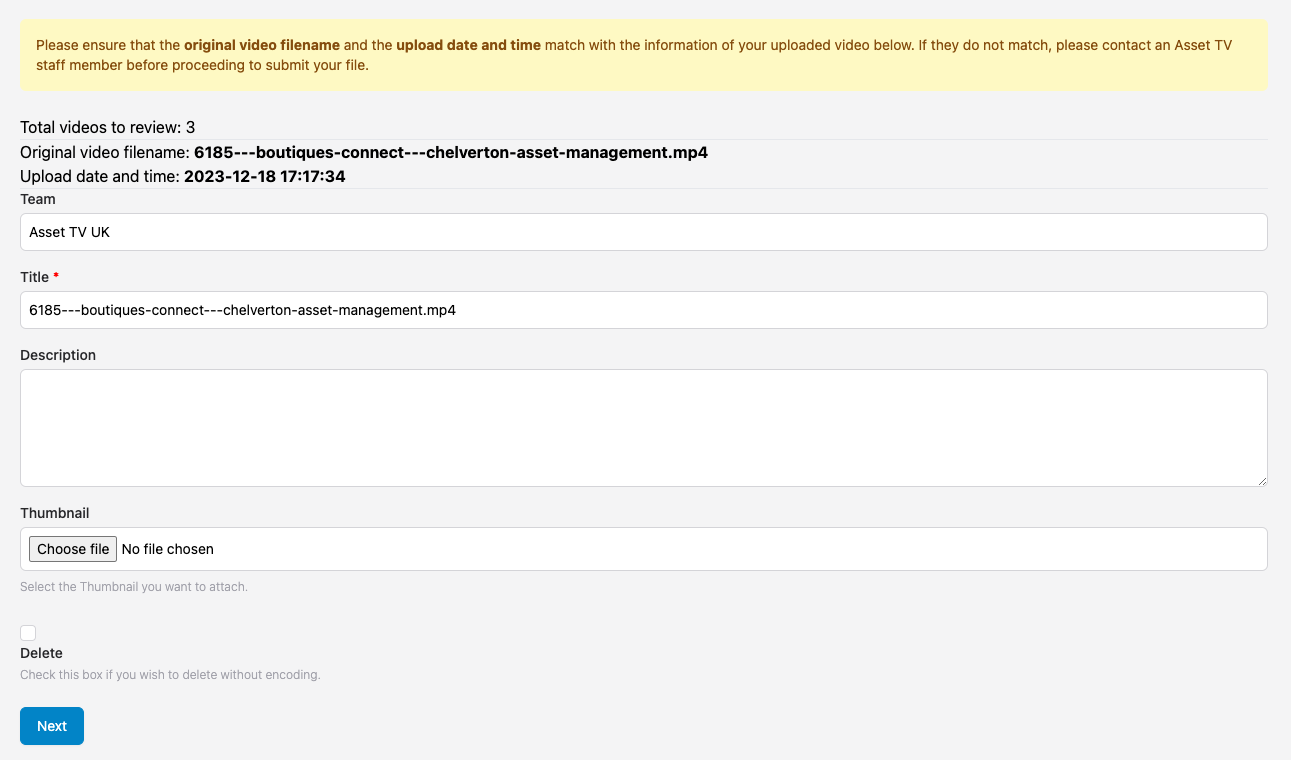This screenshot has height=760, width=1291.
Task: Click the Team field label
Action: click(38, 199)
